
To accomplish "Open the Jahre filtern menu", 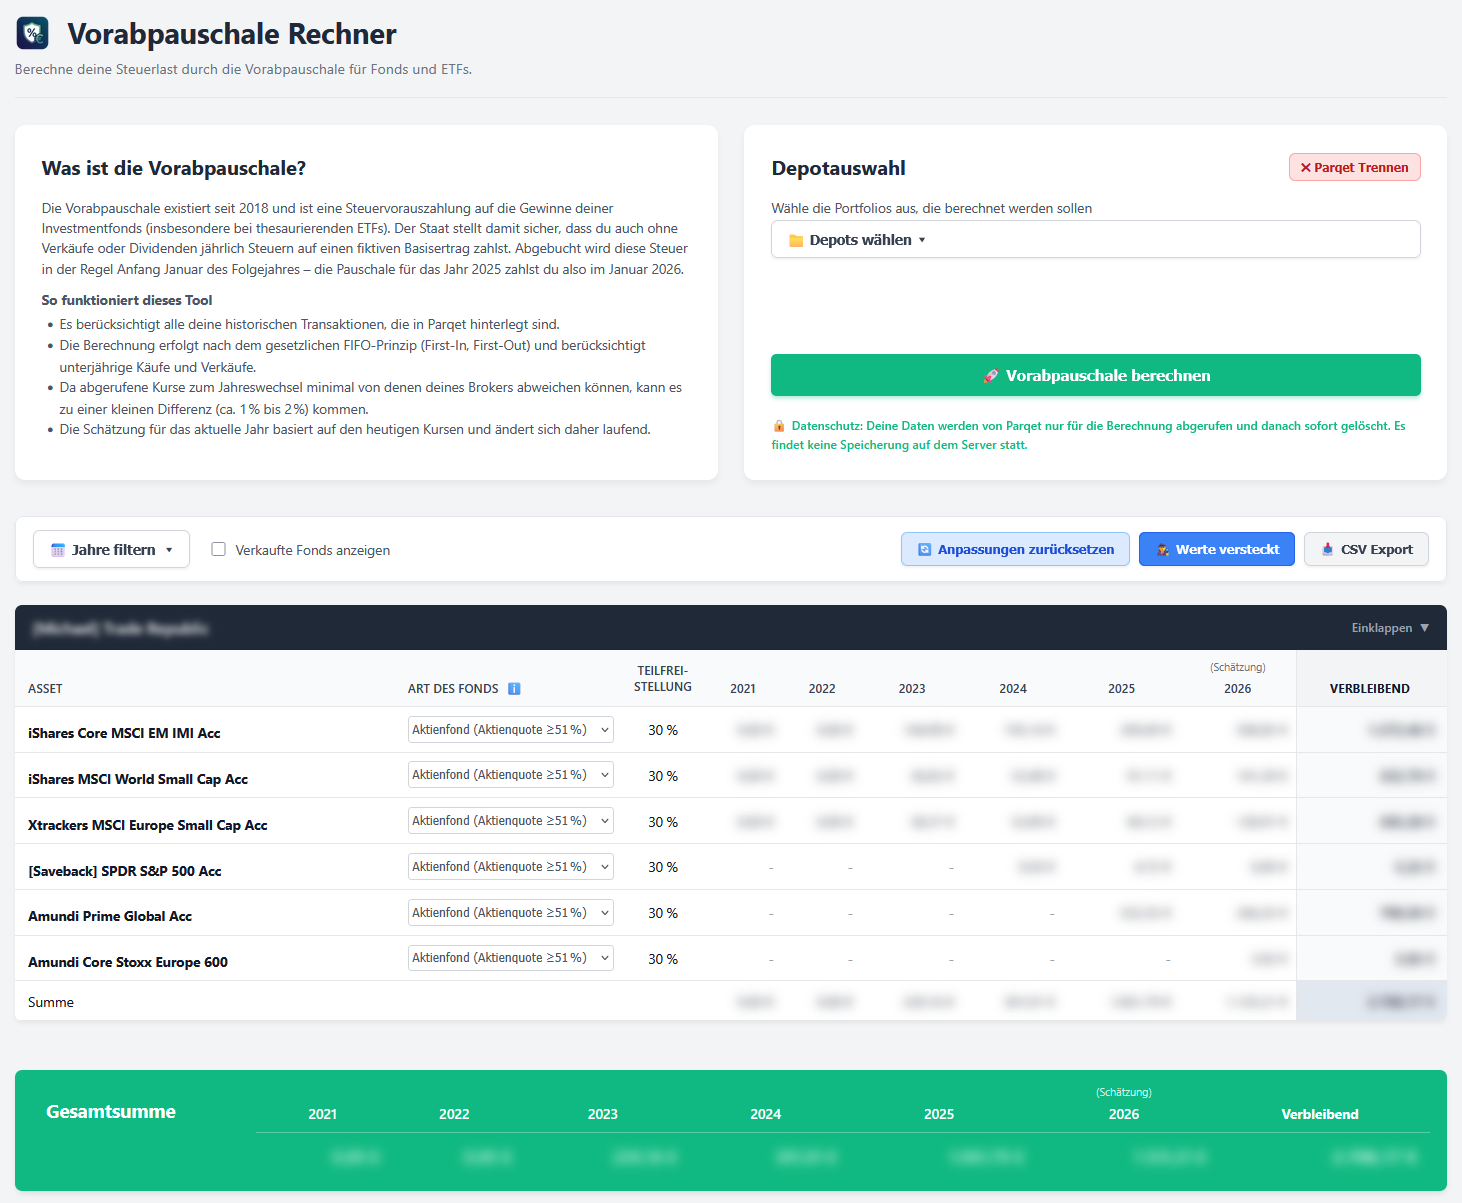I will pos(111,549).
